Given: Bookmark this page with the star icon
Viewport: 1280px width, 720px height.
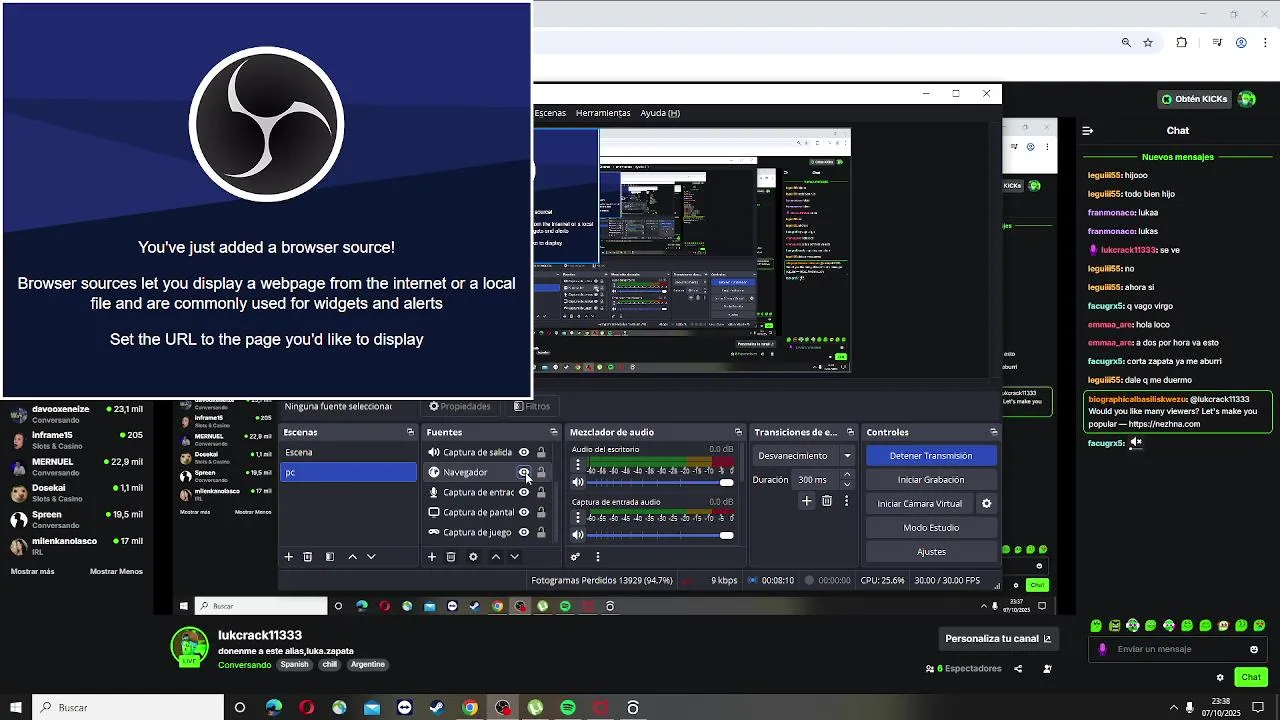Looking at the screenshot, I should (1148, 43).
